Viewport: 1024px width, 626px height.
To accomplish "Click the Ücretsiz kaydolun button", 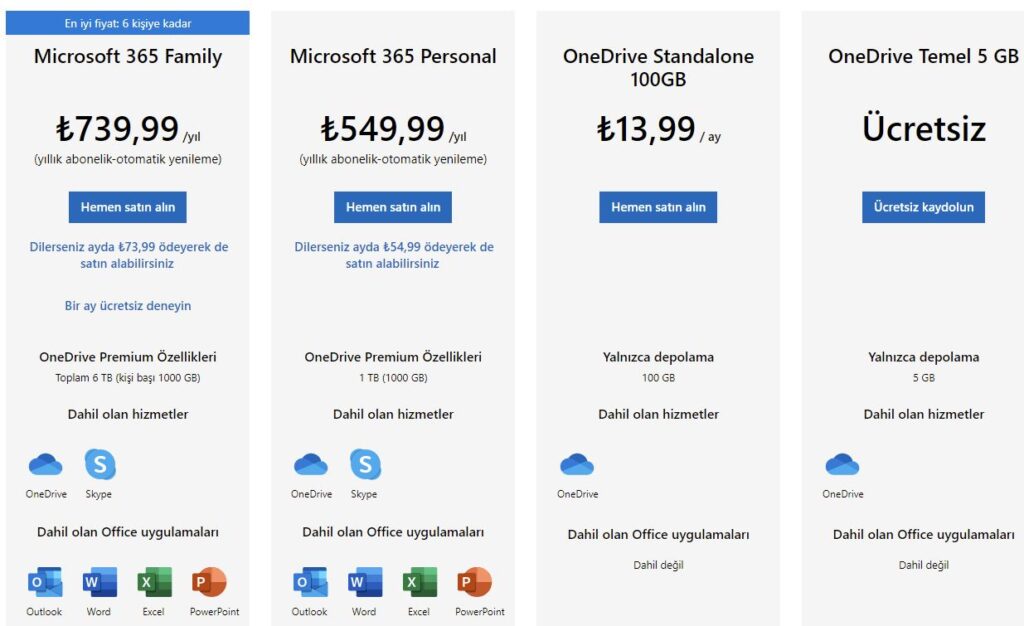I will tap(923, 207).
